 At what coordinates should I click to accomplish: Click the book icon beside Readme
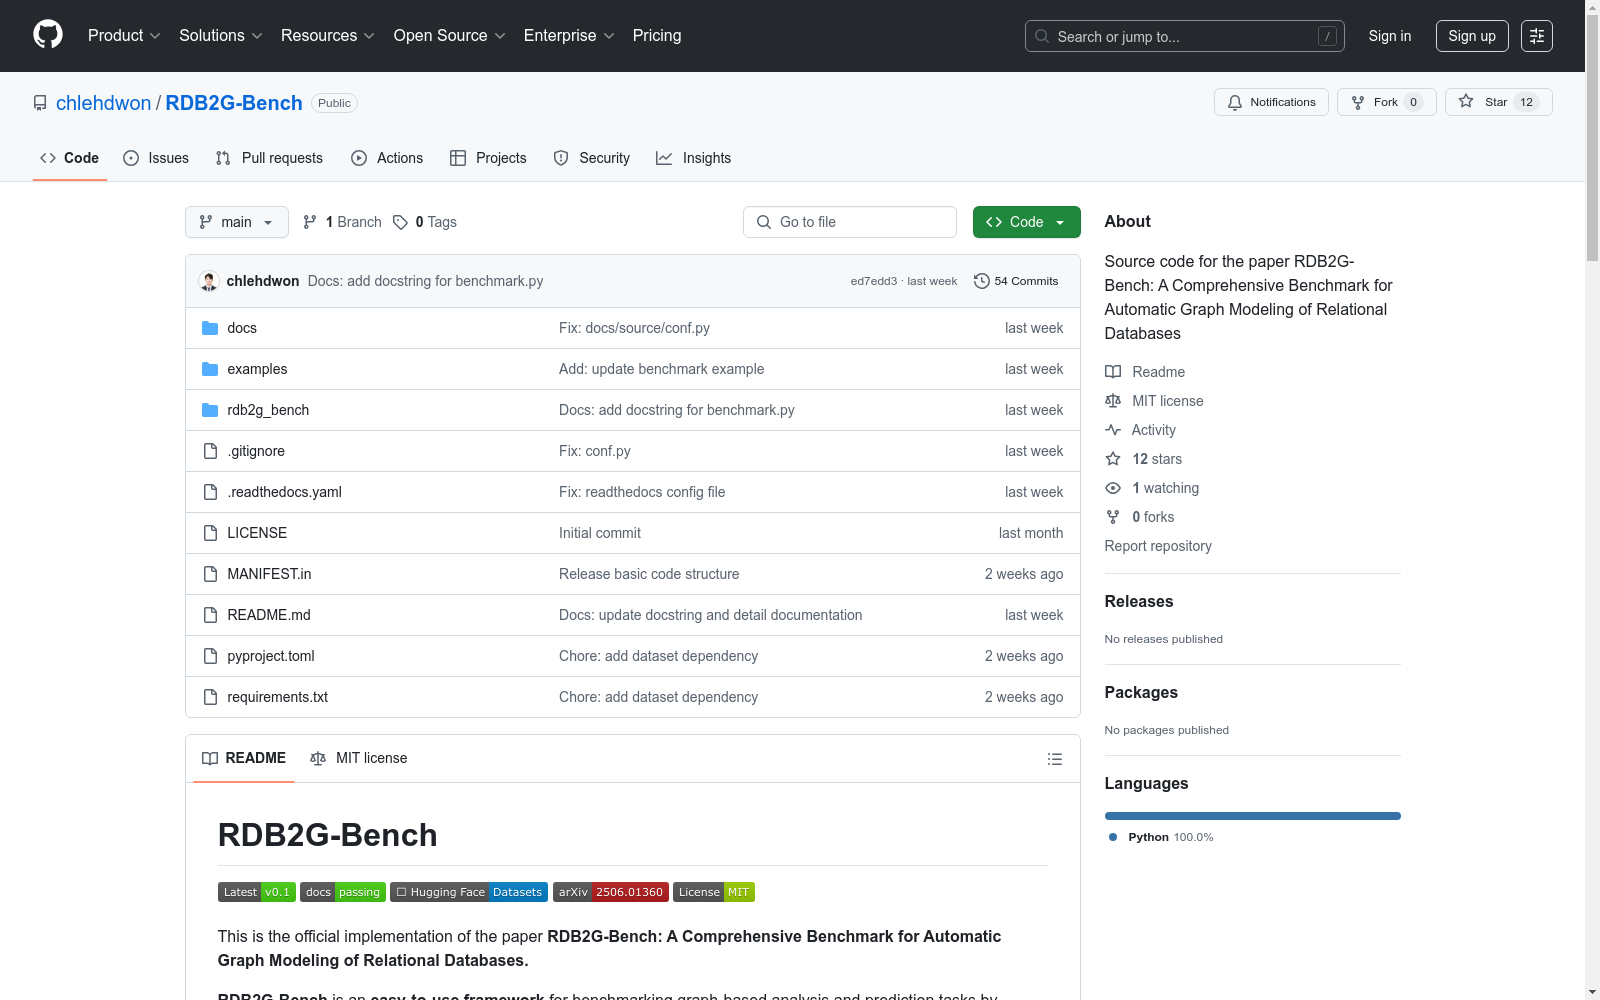point(1113,372)
